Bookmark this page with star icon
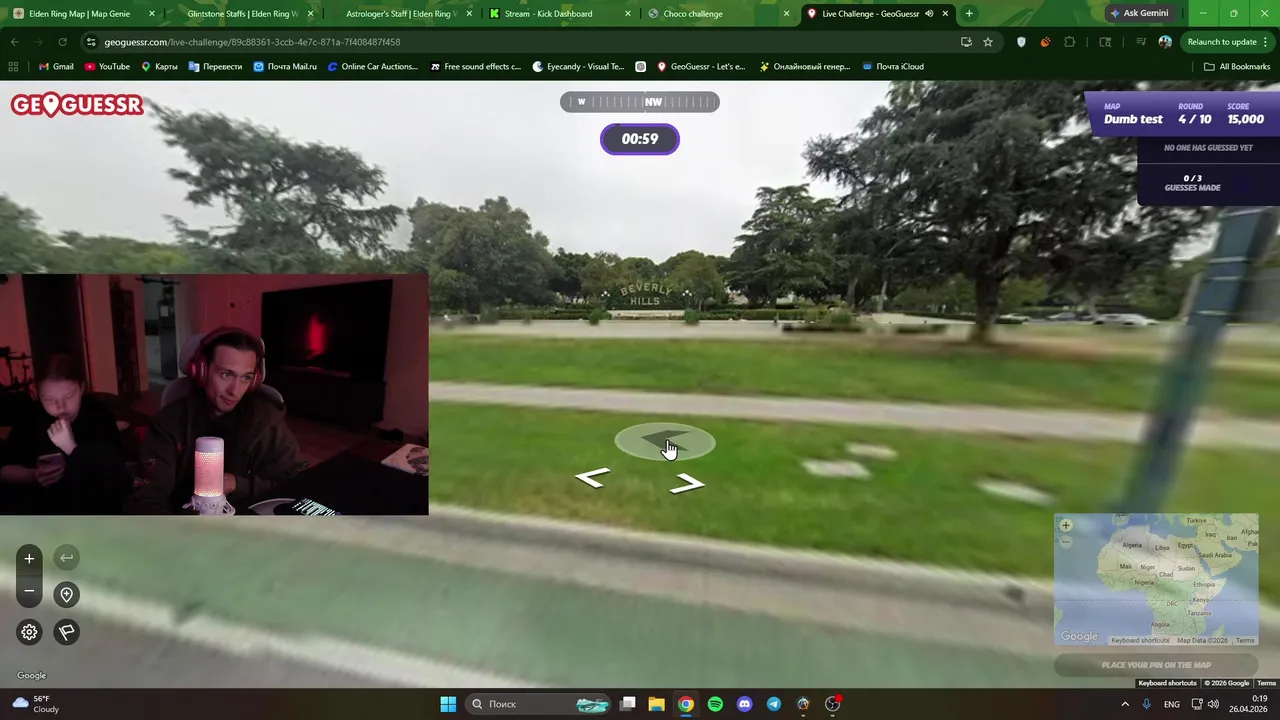 [x=988, y=42]
